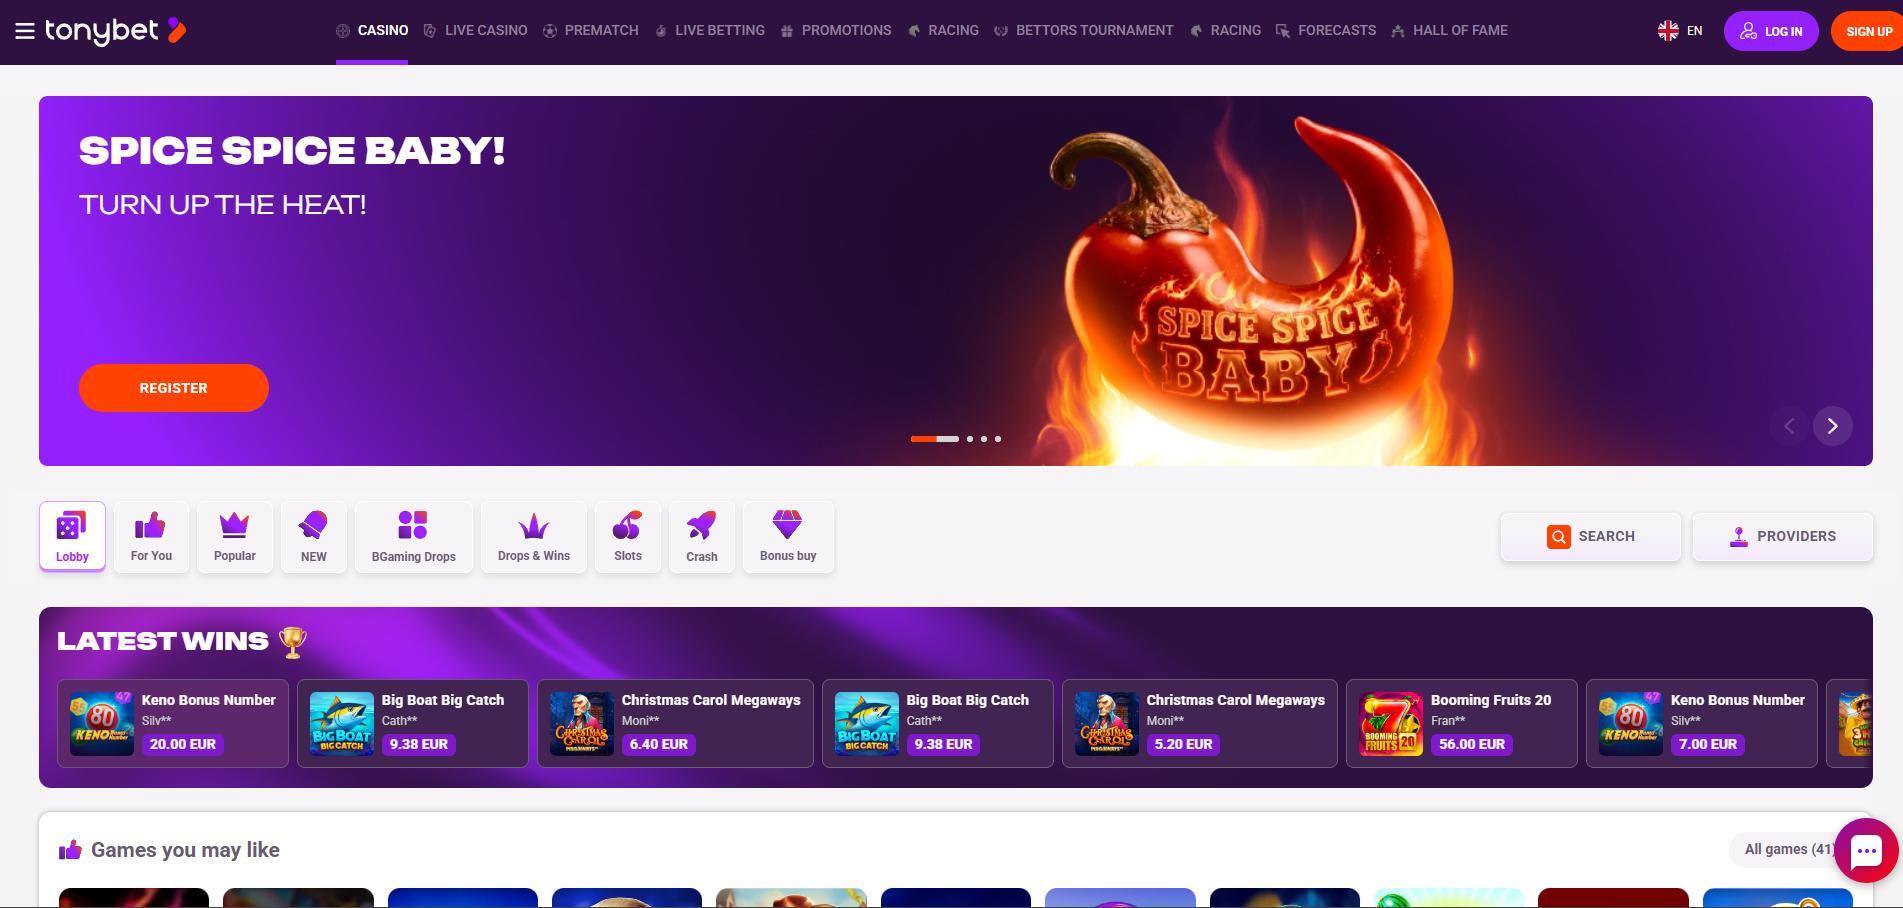The image size is (1903, 908).
Task: Click Keno icon on 20.00 EUR card
Action: click(102, 724)
